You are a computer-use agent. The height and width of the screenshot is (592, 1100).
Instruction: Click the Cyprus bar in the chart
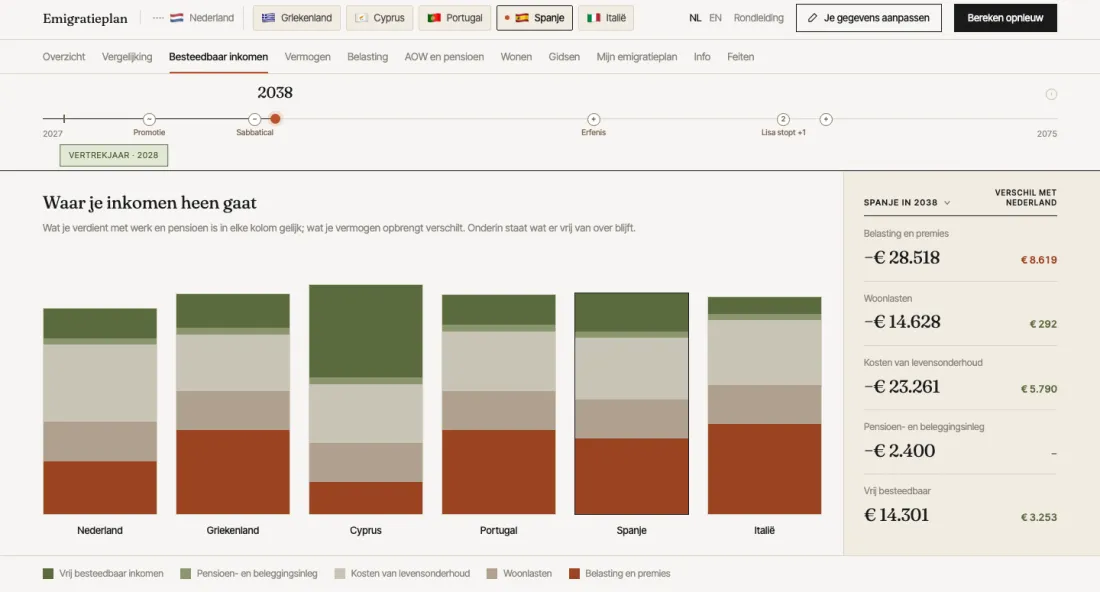pos(365,399)
